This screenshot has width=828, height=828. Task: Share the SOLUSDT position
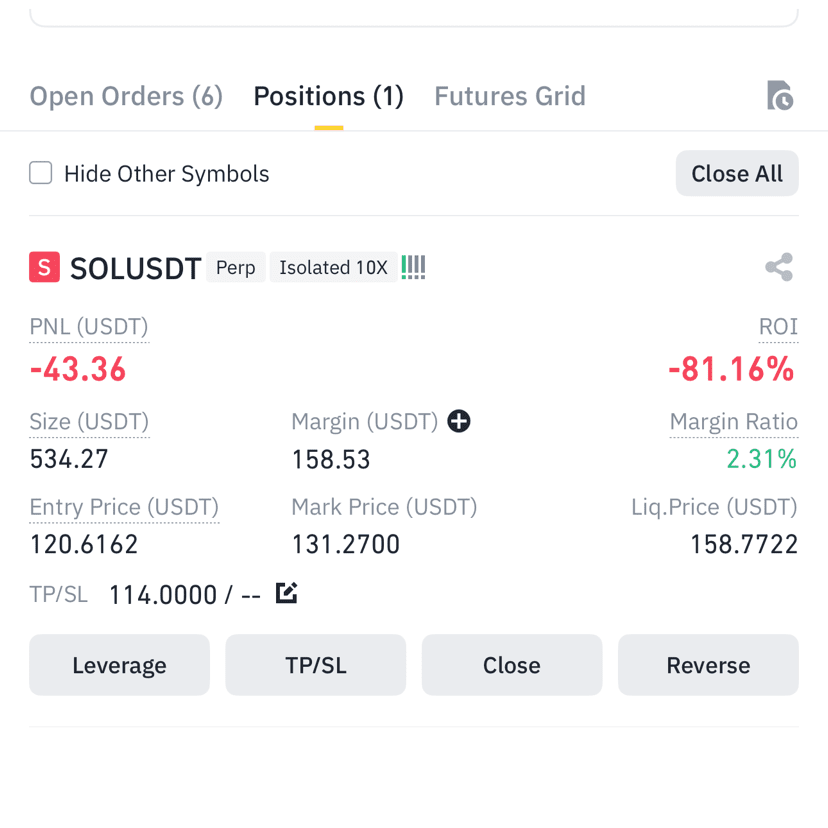(x=779, y=267)
